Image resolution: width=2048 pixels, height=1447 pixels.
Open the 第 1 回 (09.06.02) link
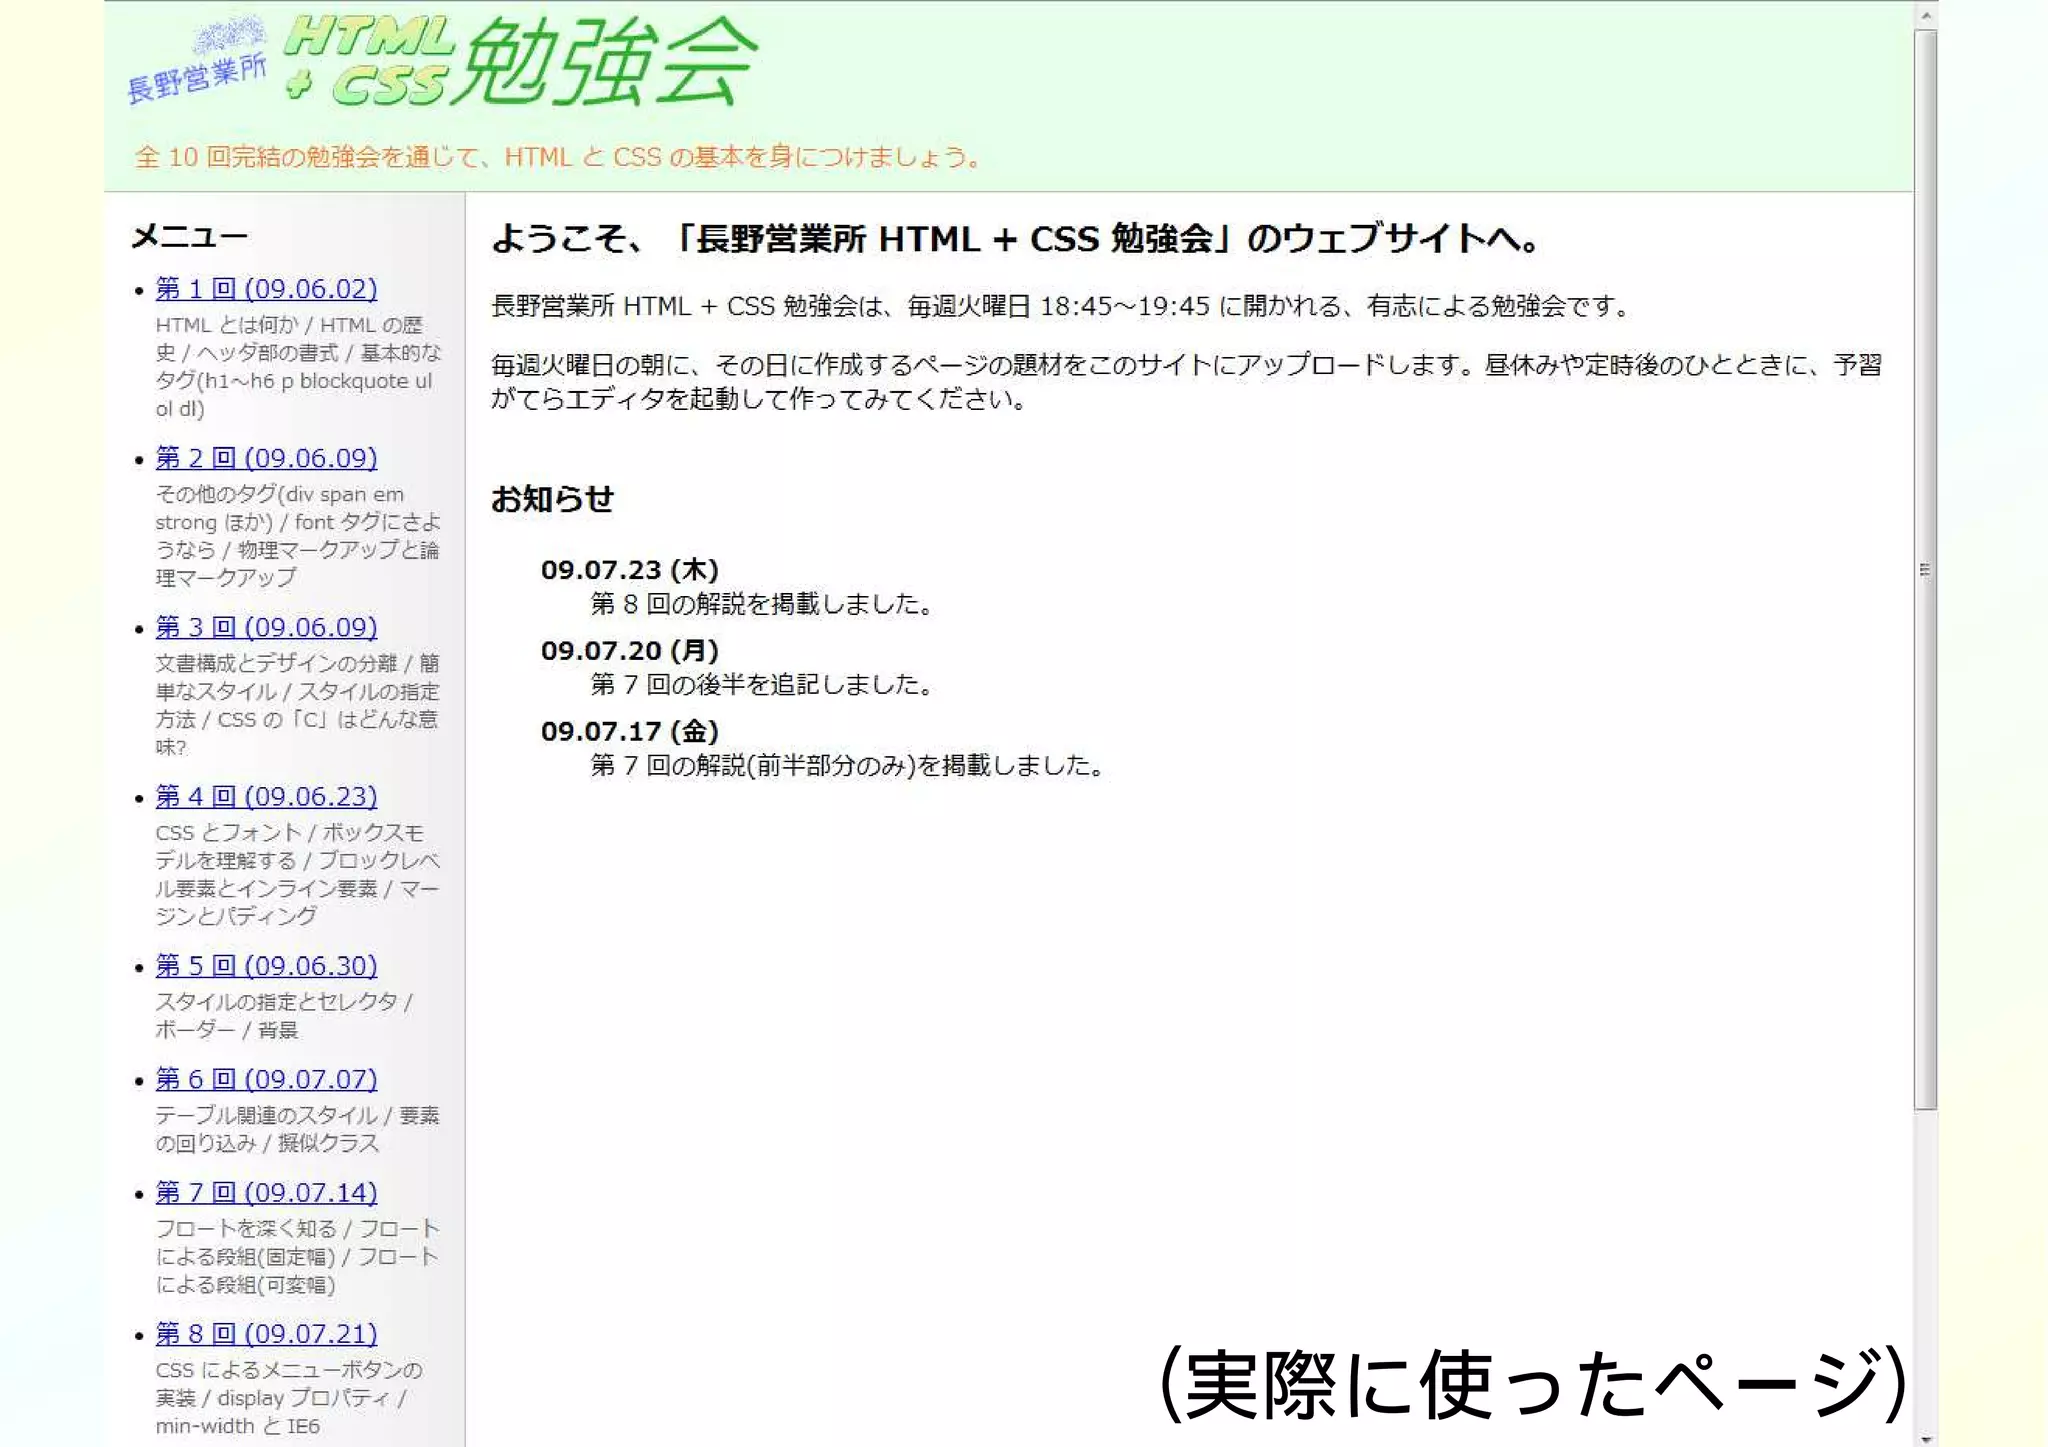(266, 289)
